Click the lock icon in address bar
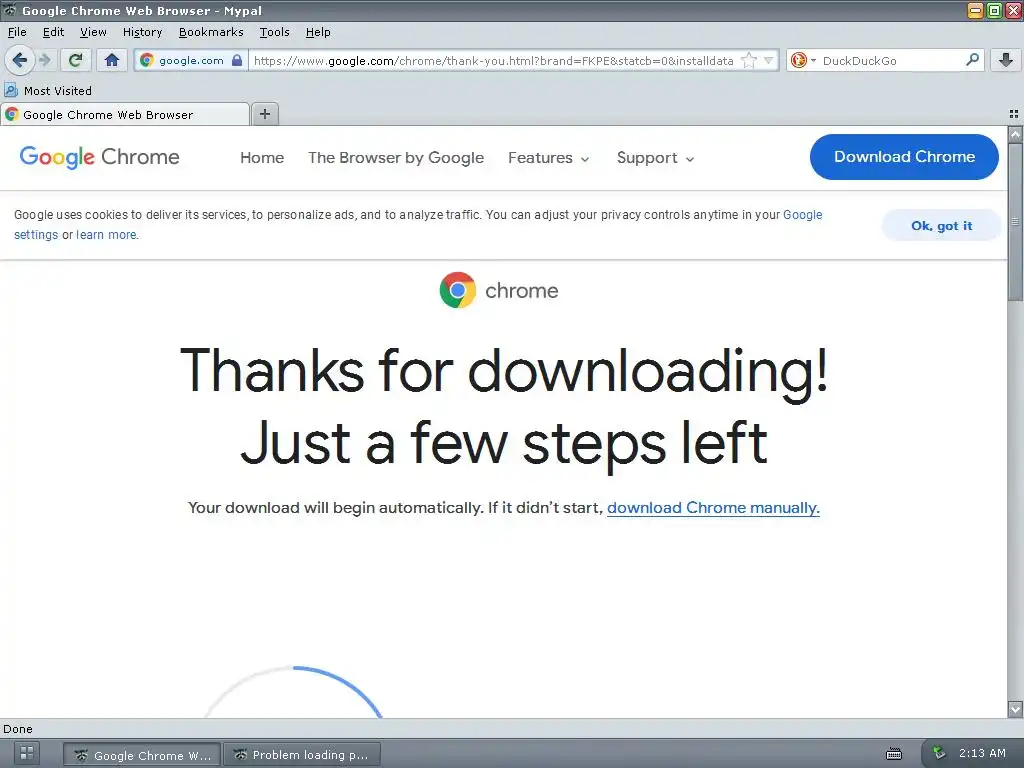Viewport: 1024px width, 768px height. [237, 60]
